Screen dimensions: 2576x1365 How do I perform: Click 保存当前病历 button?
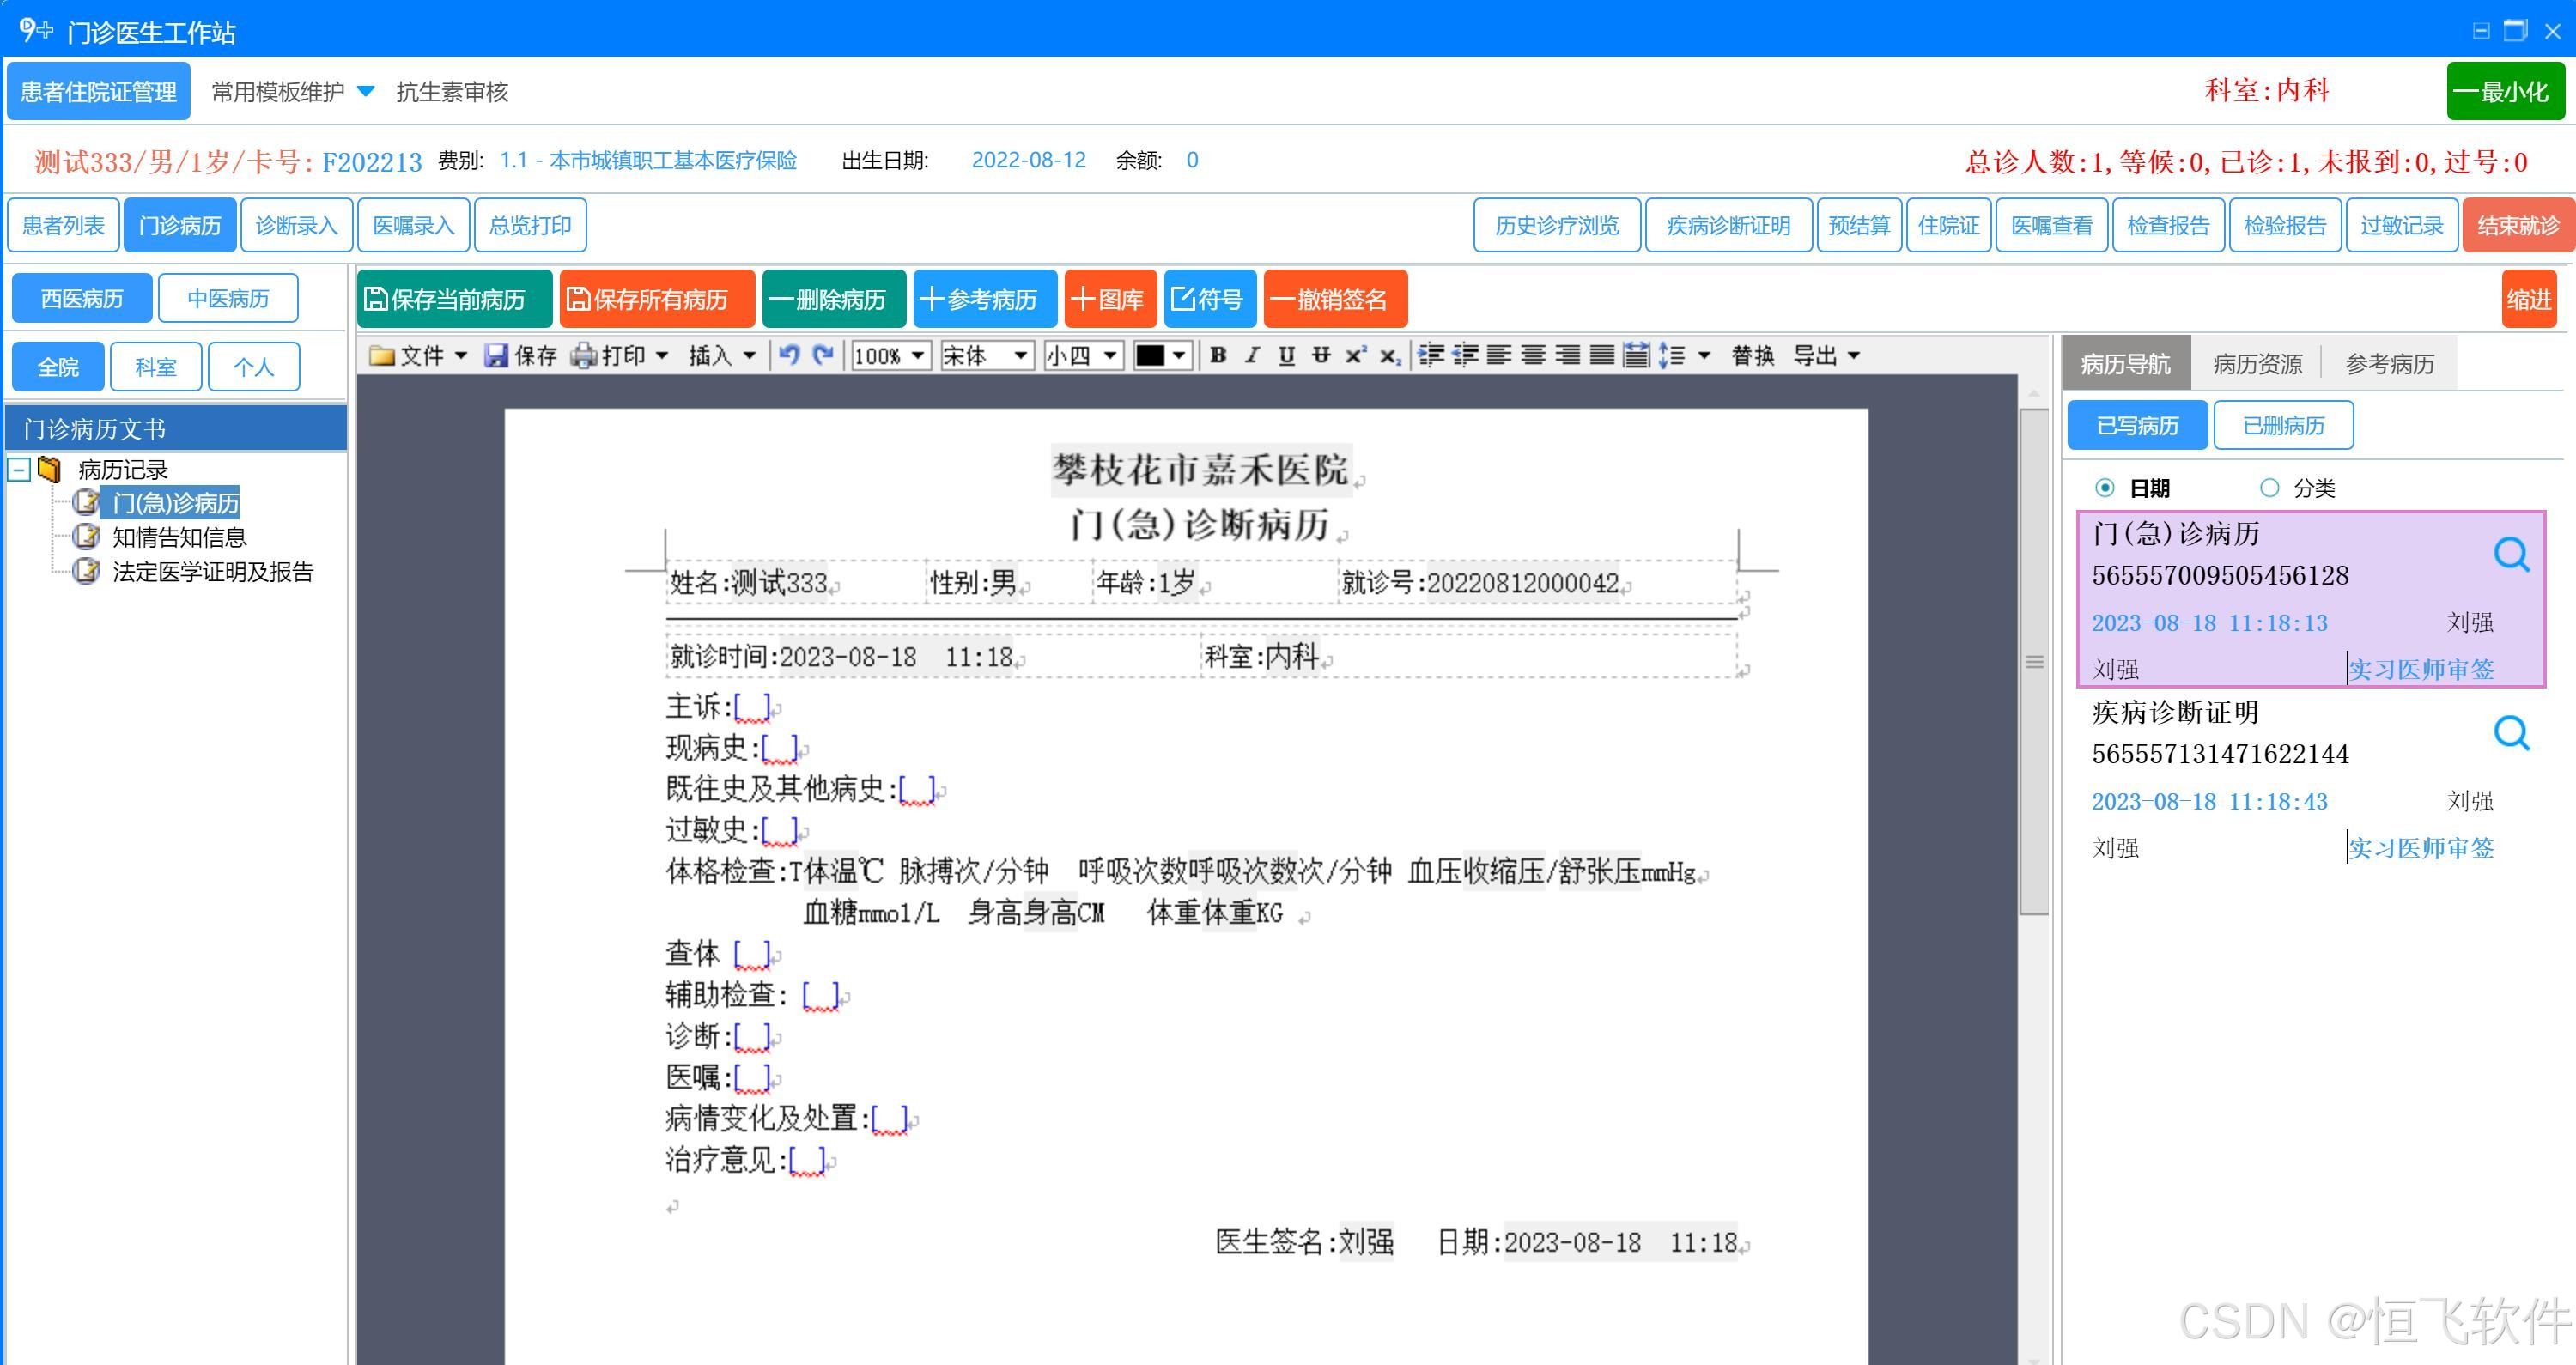pyautogui.click(x=455, y=299)
